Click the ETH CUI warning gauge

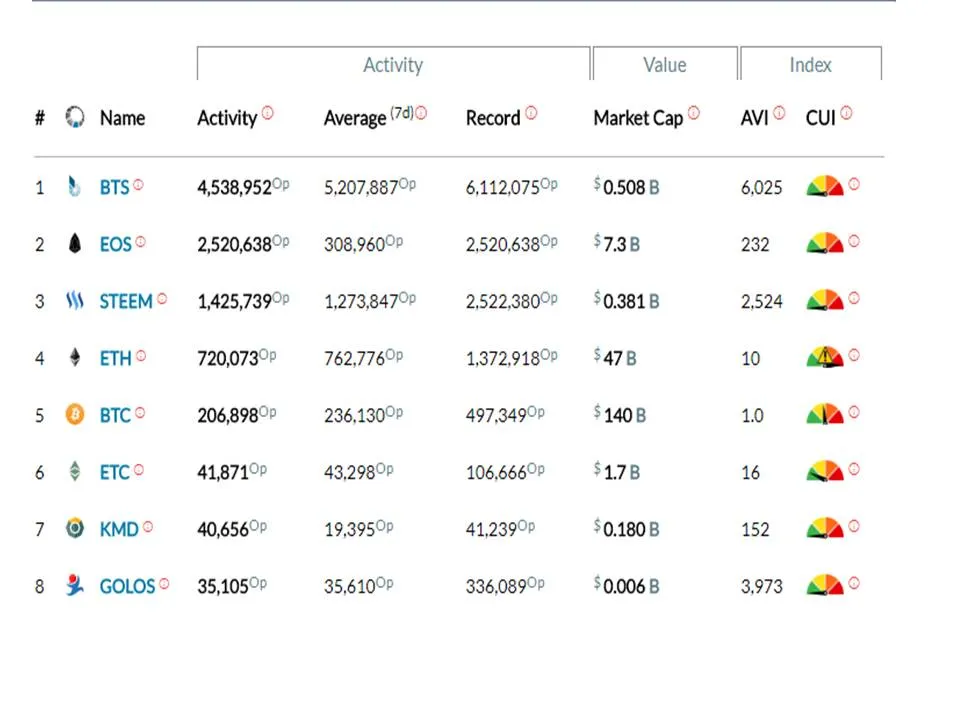point(825,357)
